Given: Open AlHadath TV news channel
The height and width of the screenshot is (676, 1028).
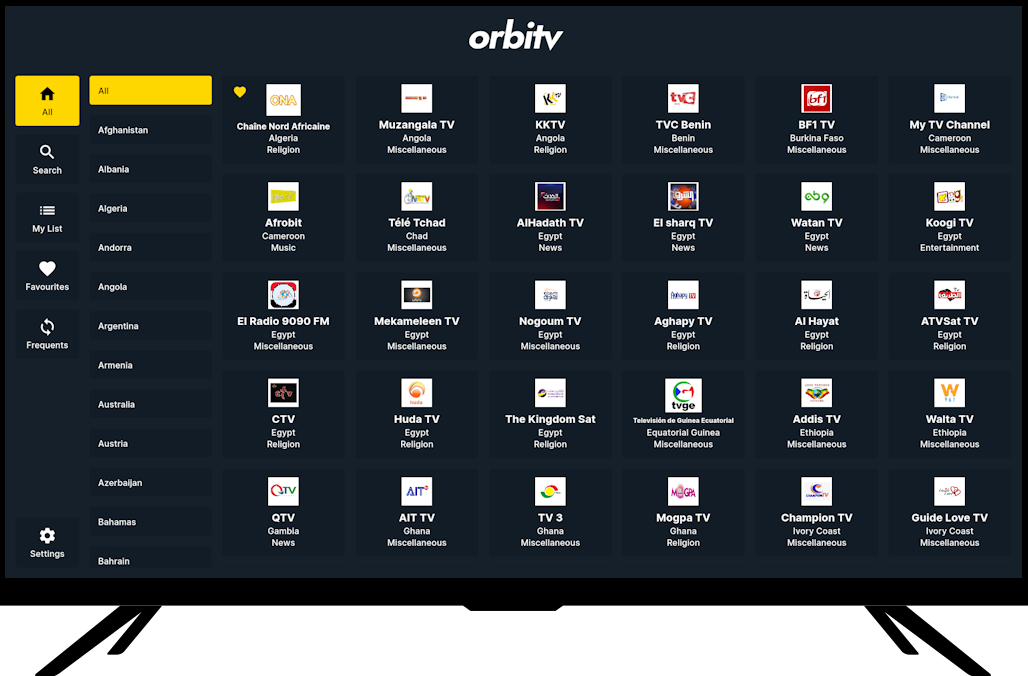Looking at the screenshot, I should pyautogui.click(x=550, y=217).
